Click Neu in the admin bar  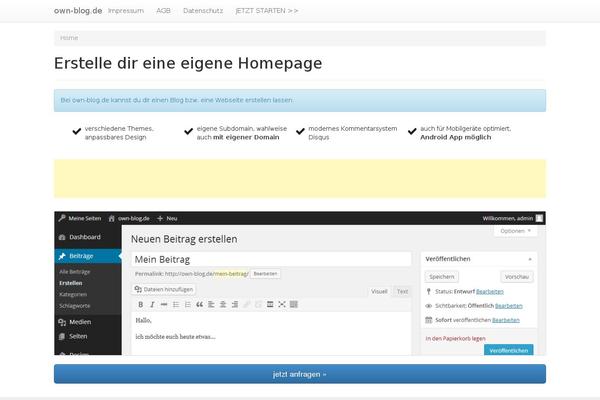pos(172,219)
